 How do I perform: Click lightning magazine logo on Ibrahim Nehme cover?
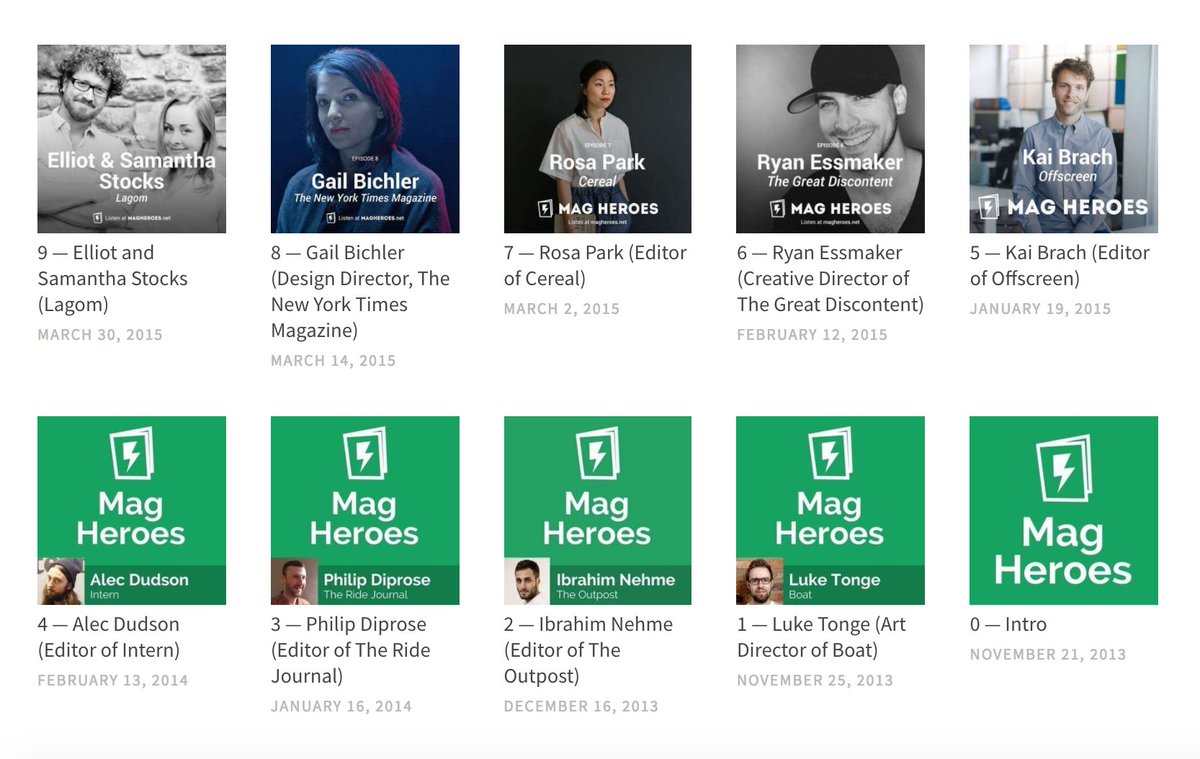pos(597,454)
